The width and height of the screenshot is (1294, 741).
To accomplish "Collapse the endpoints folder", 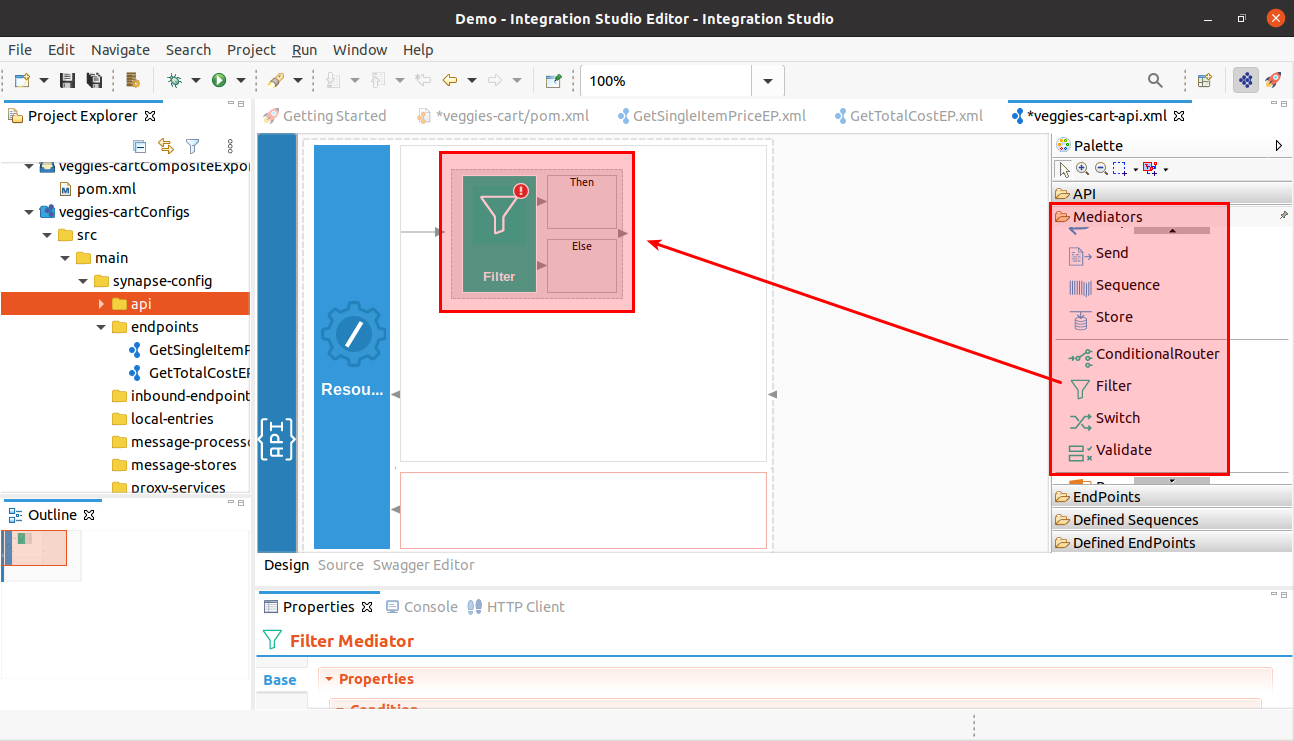I will [x=101, y=327].
